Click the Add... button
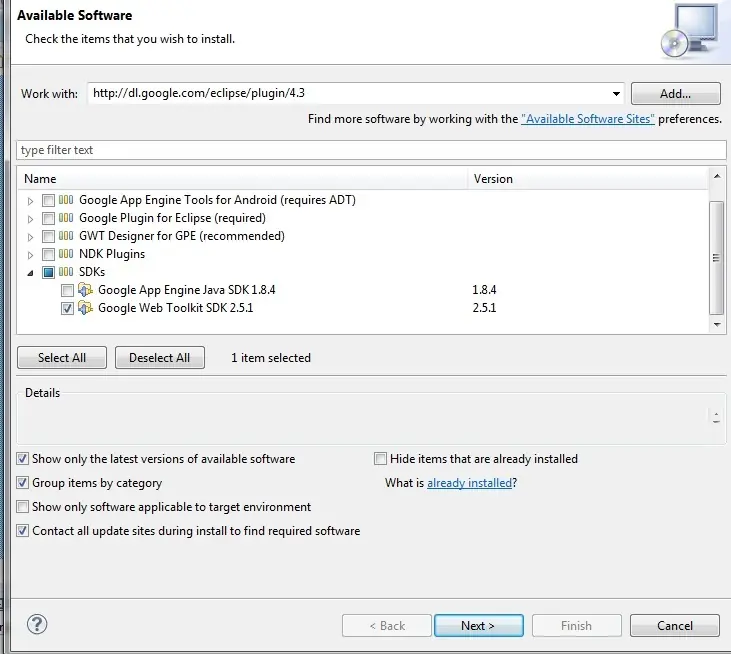731x654 pixels. [675, 94]
